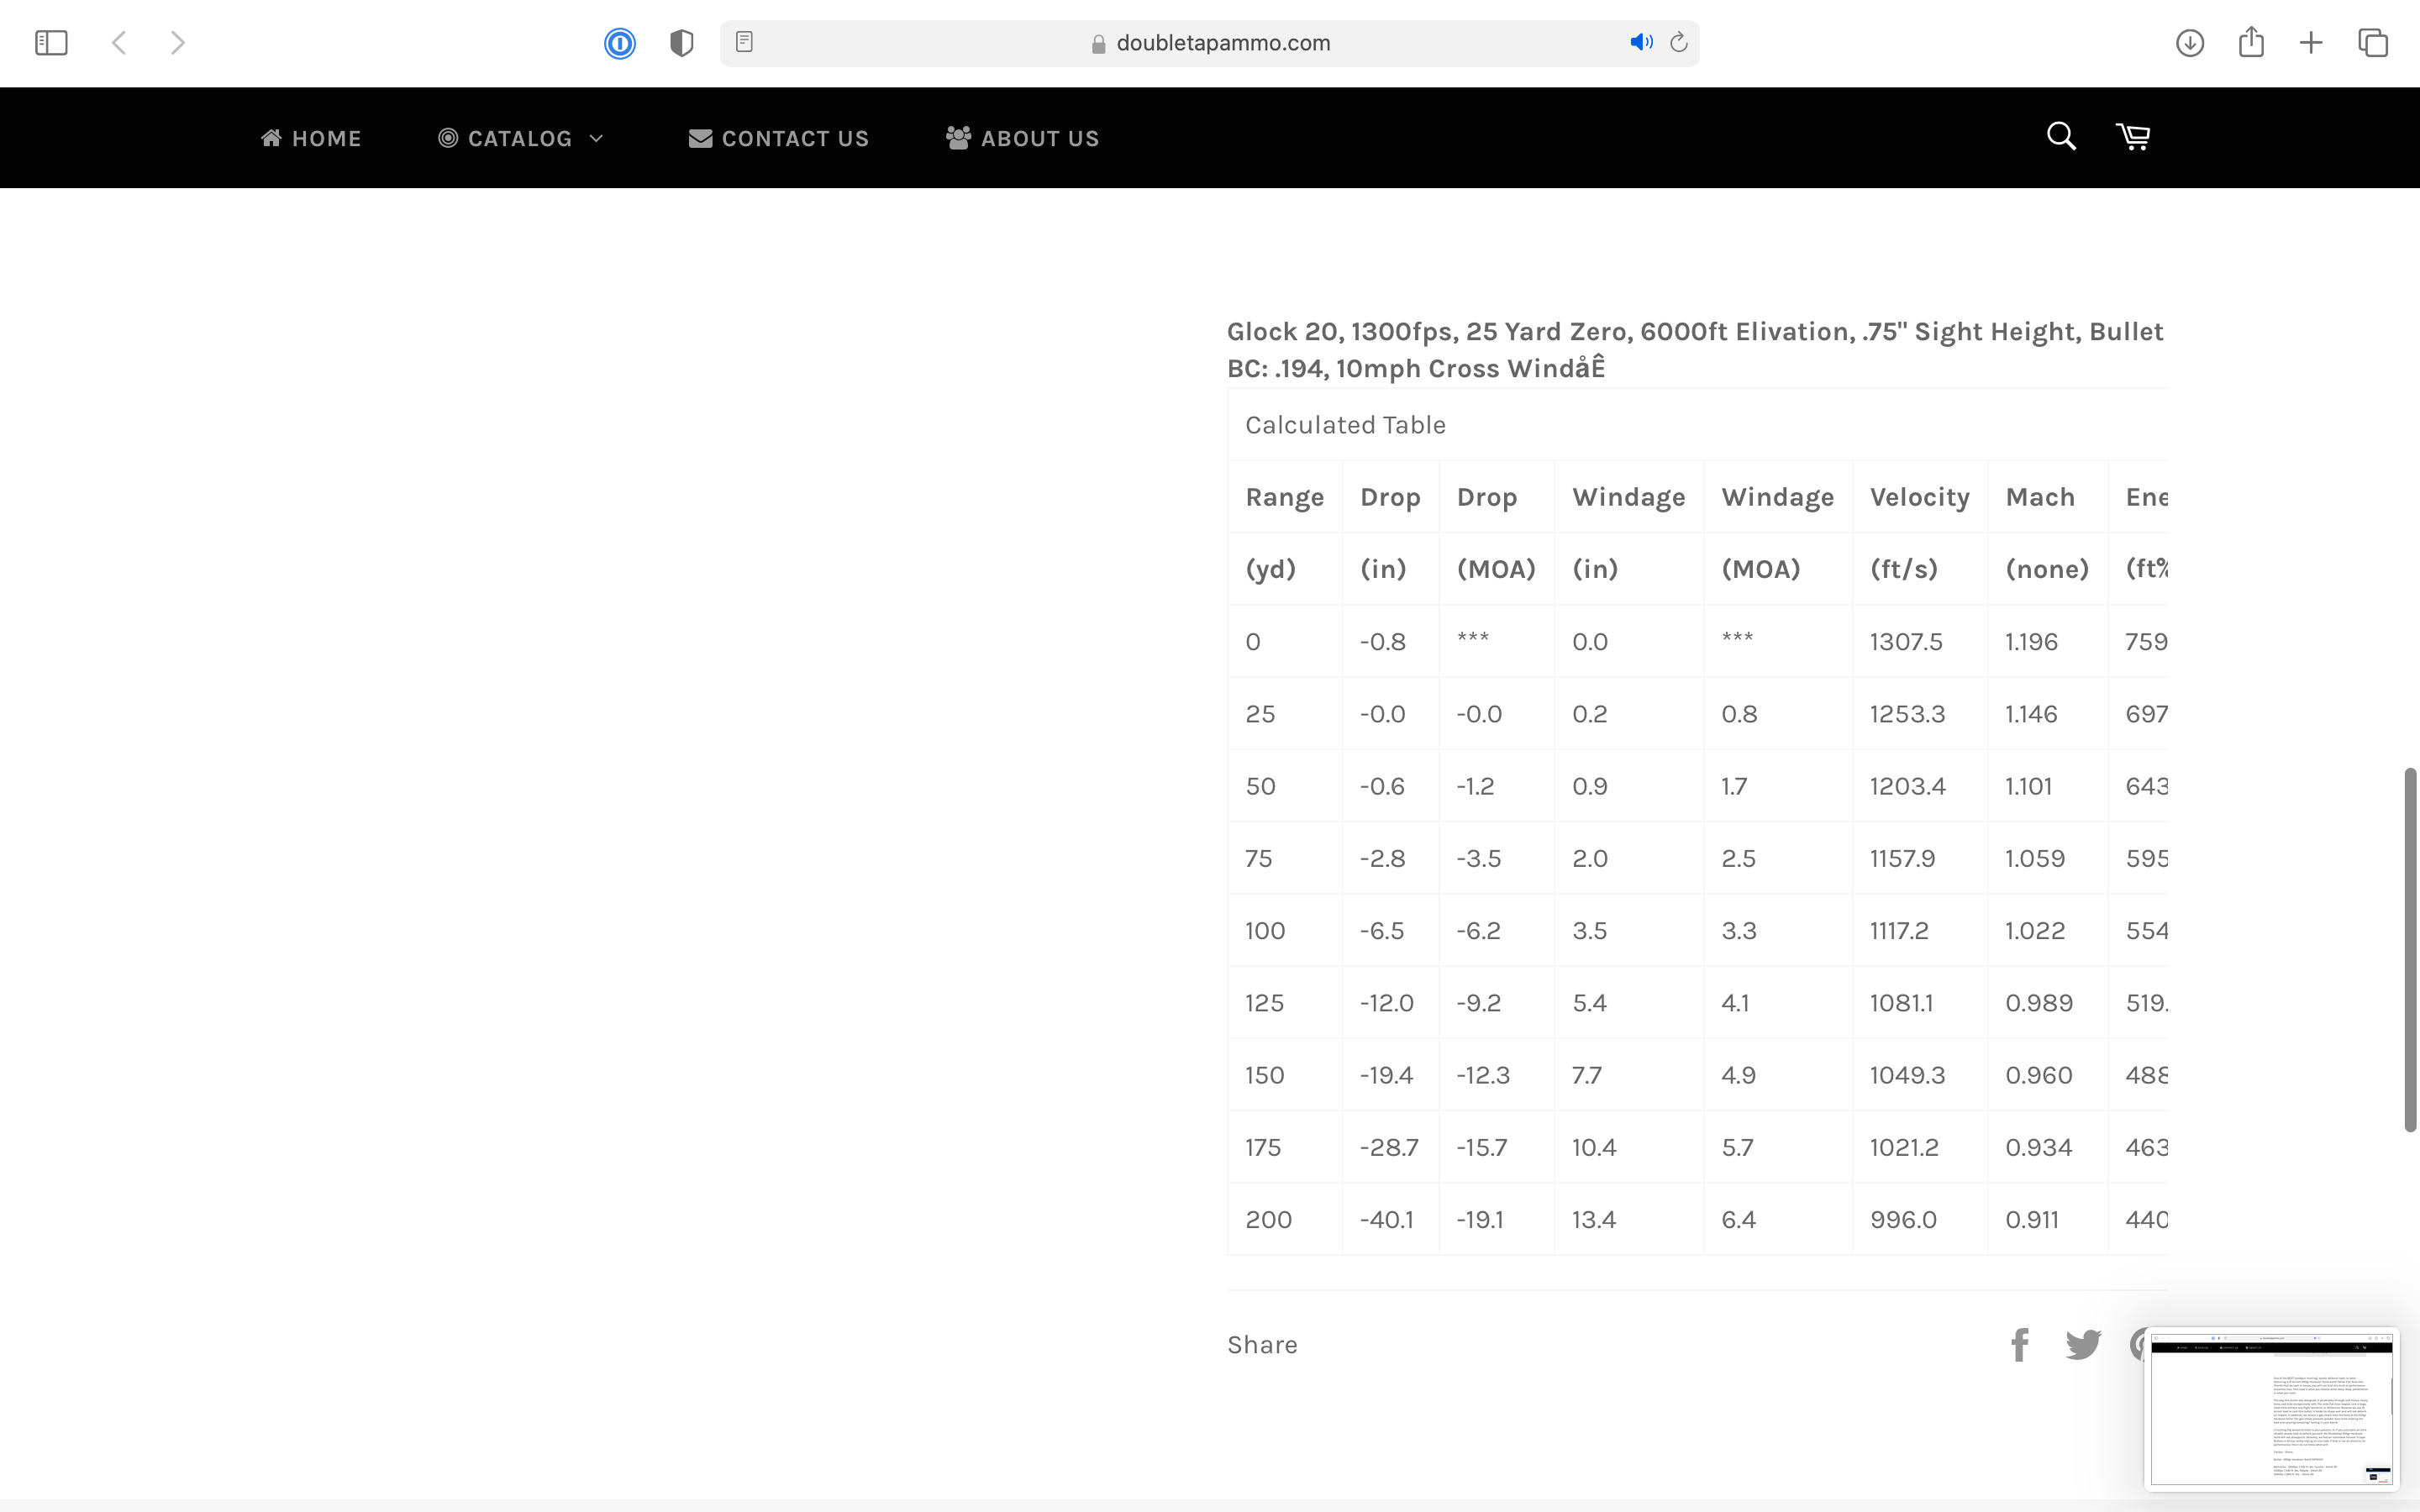This screenshot has height=1512, width=2420.
Task: Select Mach value 0.911
Action: tap(2032, 1220)
